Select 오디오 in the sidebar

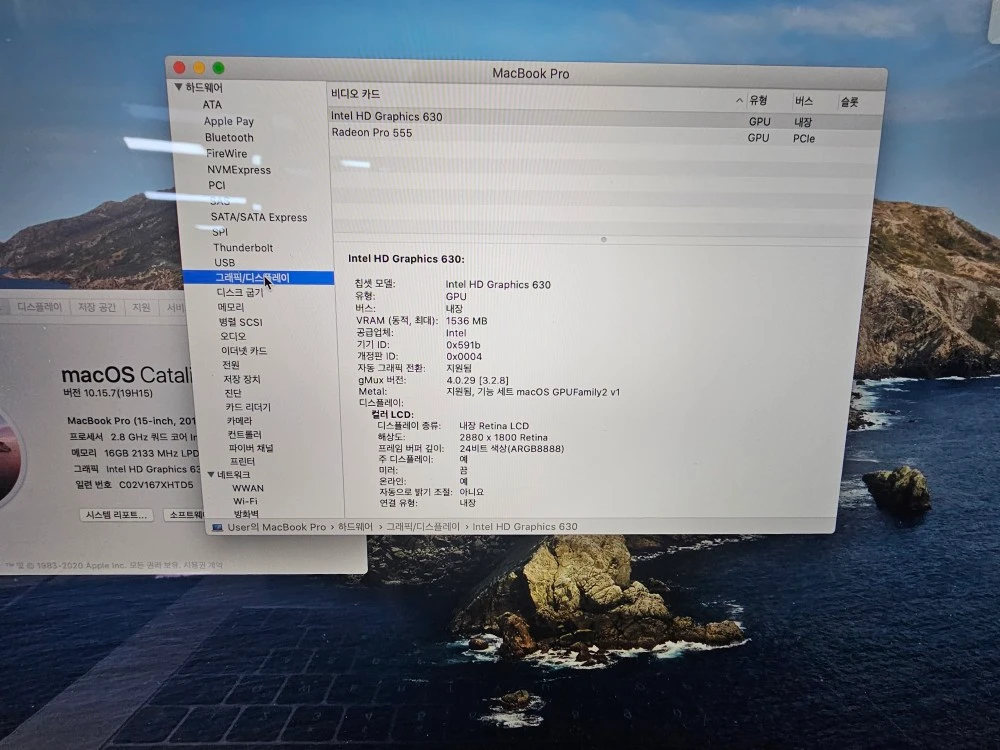point(233,336)
